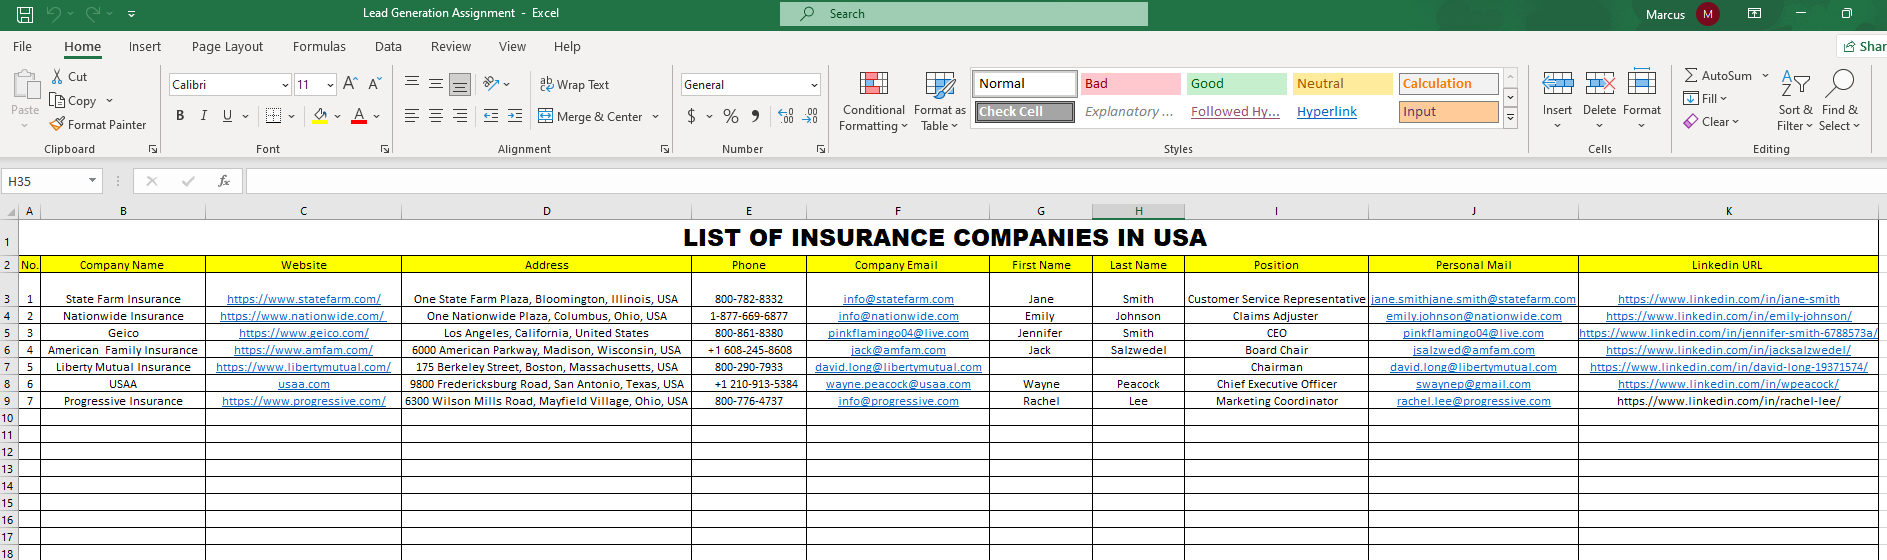This screenshot has height=560, width=1887.
Task: Open Conditional Formatting menu
Action: coord(873,101)
